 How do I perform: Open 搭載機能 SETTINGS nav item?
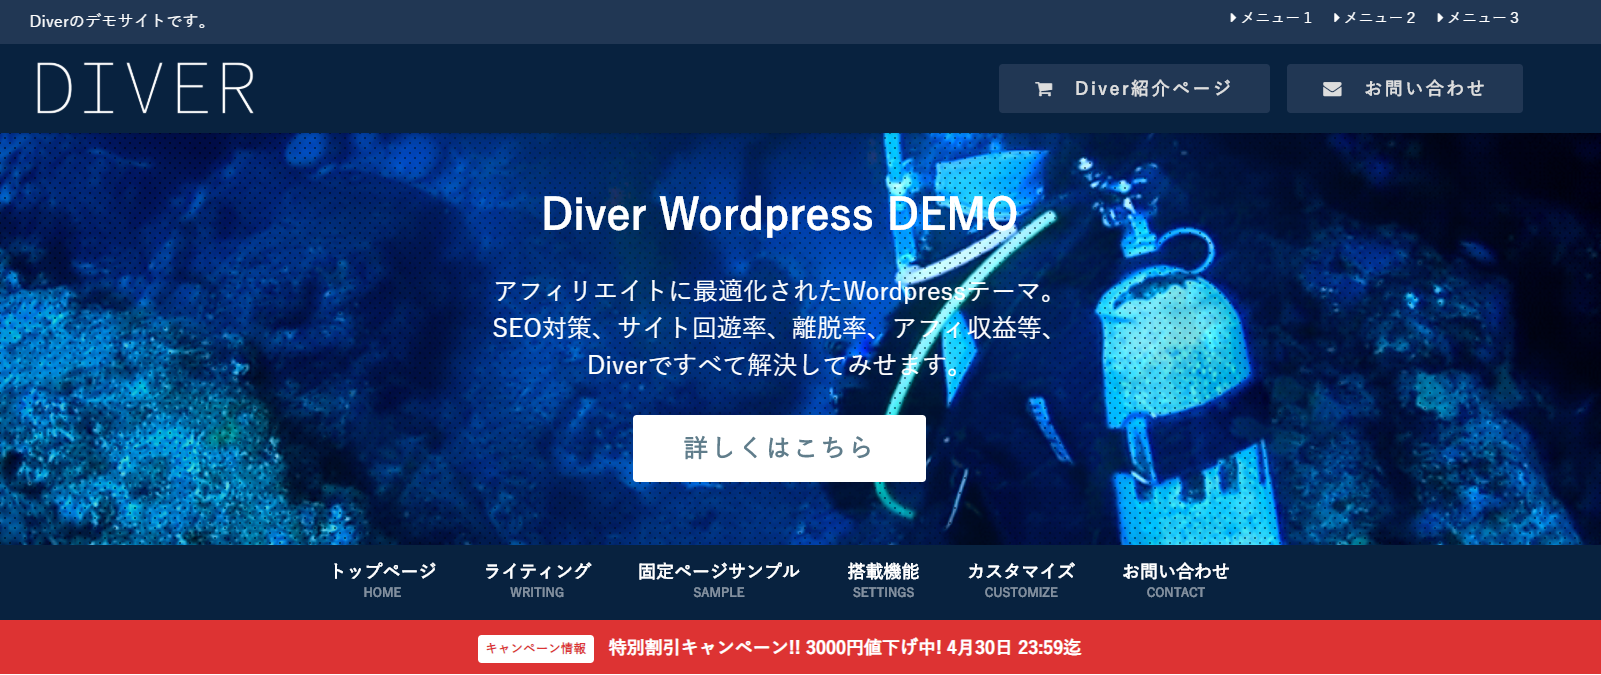click(x=883, y=580)
